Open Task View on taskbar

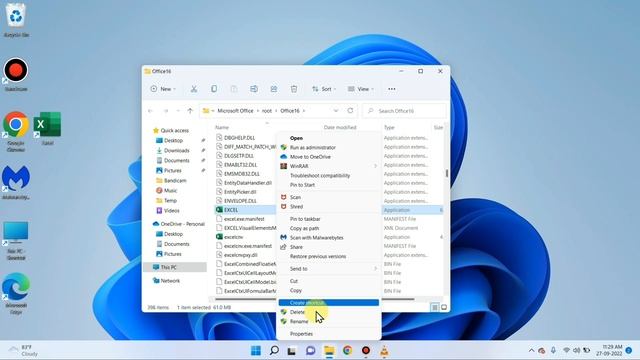pyautogui.click(x=292, y=351)
